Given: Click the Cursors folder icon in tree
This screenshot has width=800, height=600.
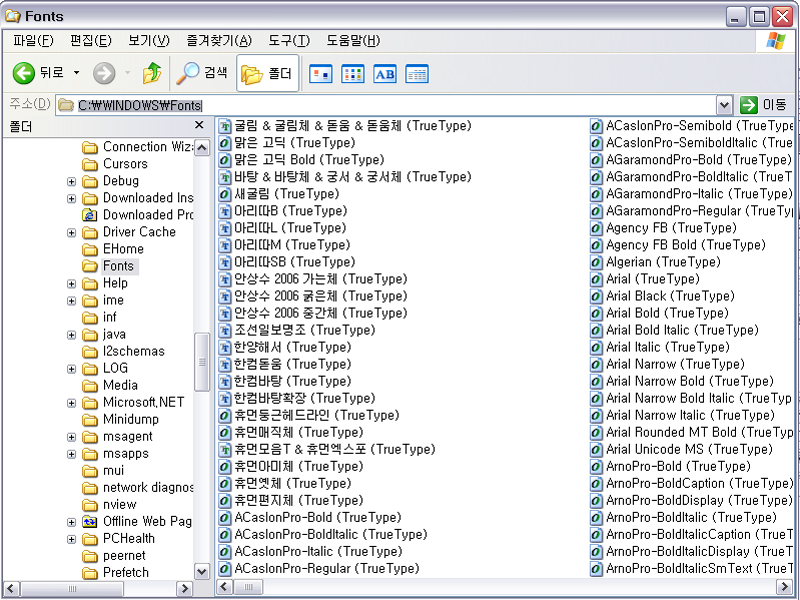Looking at the screenshot, I should click(90, 164).
